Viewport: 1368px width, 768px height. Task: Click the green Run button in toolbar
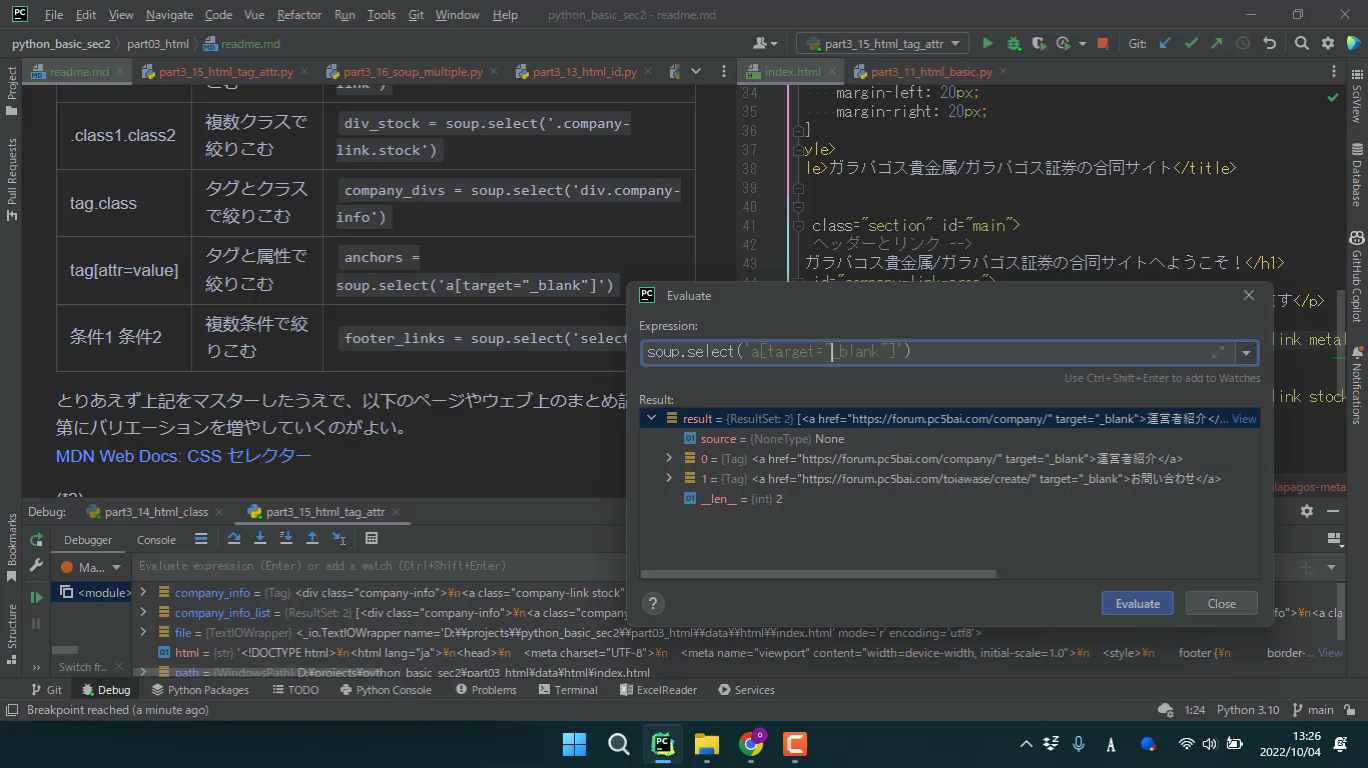pos(987,44)
